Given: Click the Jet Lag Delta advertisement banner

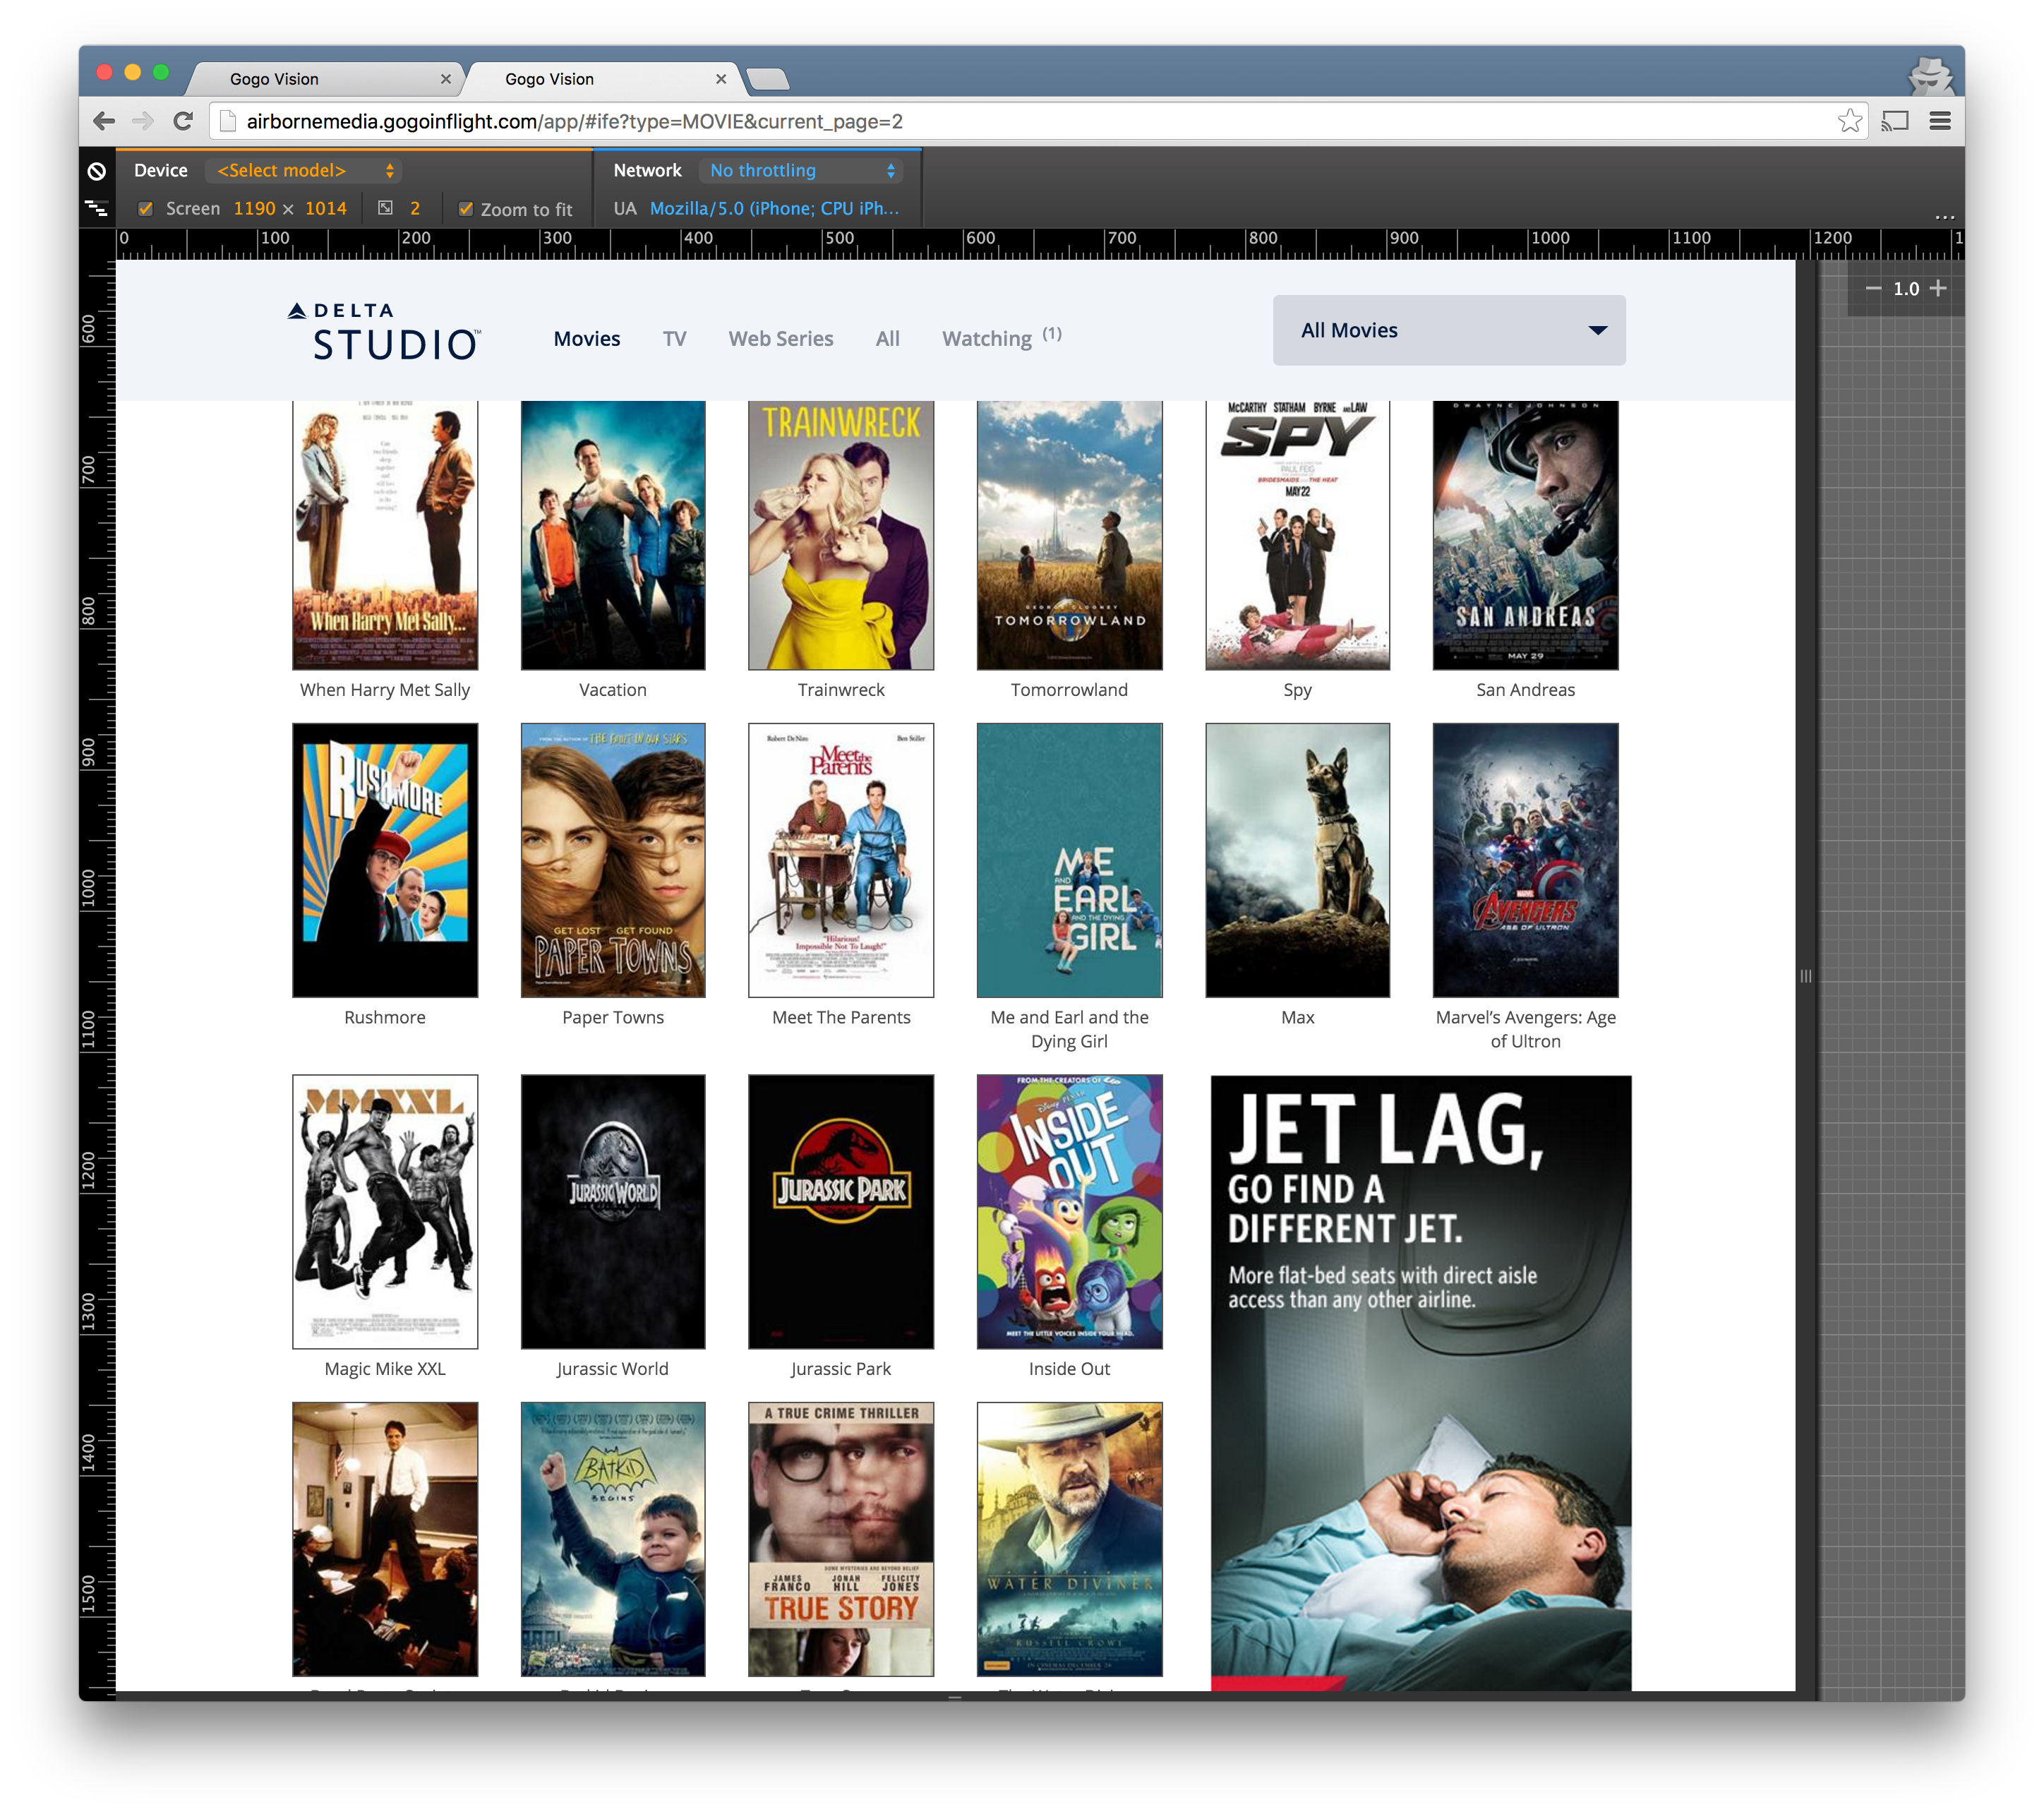Looking at the screenshot, I should [1420, 1382].
